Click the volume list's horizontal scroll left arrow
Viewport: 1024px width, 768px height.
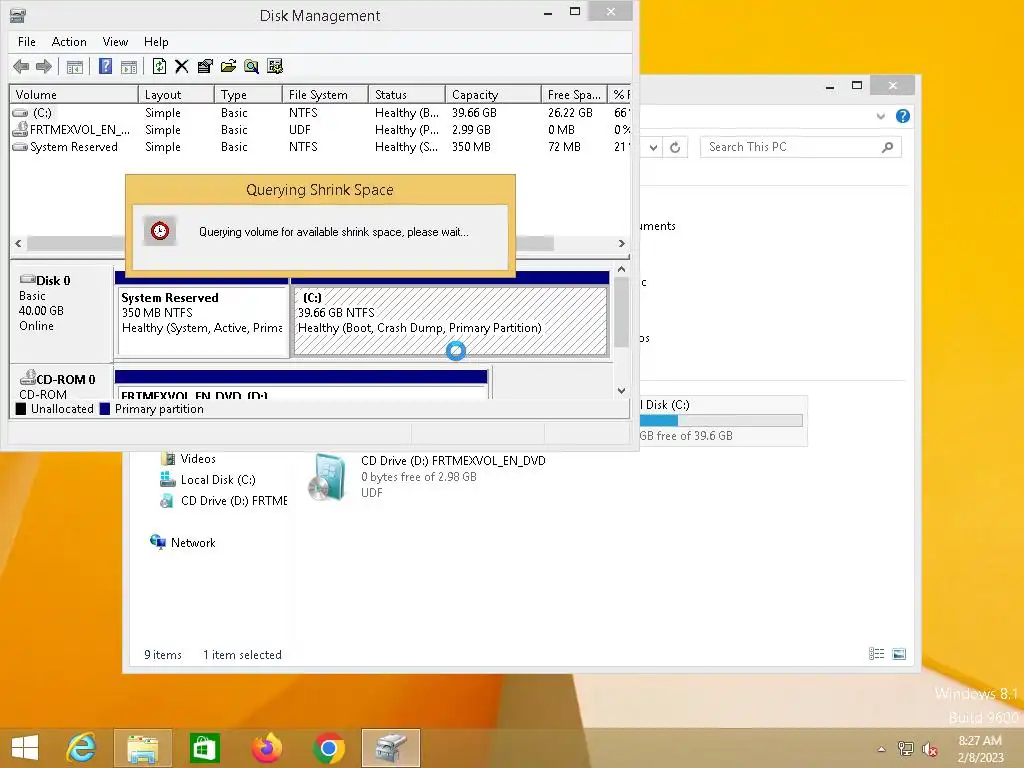click(18, 244)
